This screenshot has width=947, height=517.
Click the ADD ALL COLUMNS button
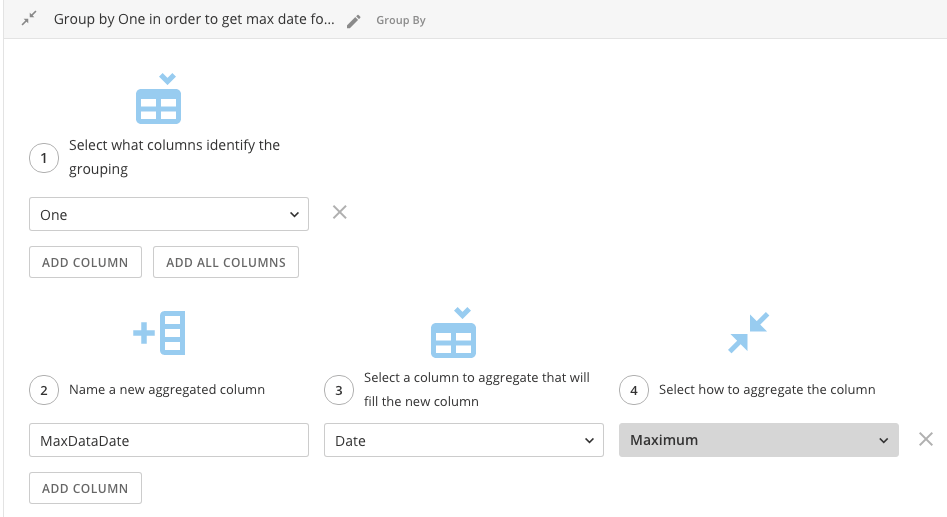point(226,262)
